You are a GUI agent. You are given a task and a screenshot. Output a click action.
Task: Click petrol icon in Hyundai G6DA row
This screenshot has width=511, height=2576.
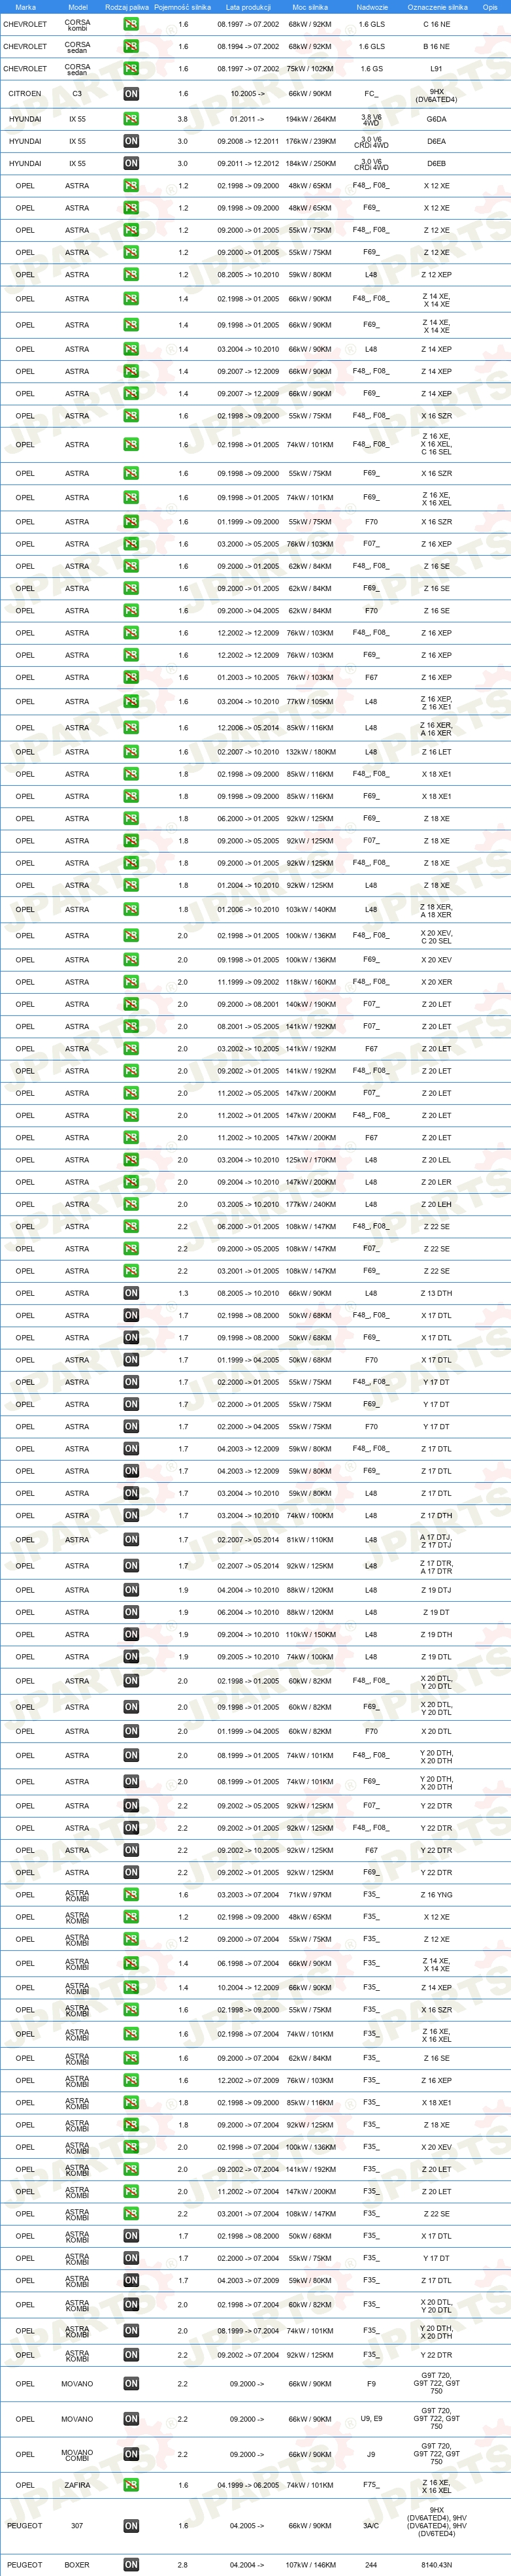131,119
